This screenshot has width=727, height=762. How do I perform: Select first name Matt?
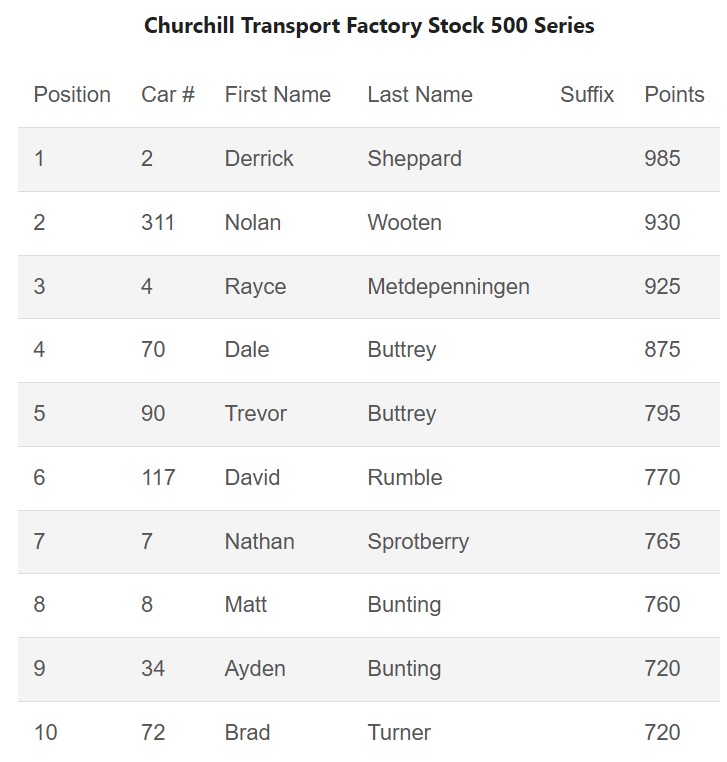click(x=246, y=605)
